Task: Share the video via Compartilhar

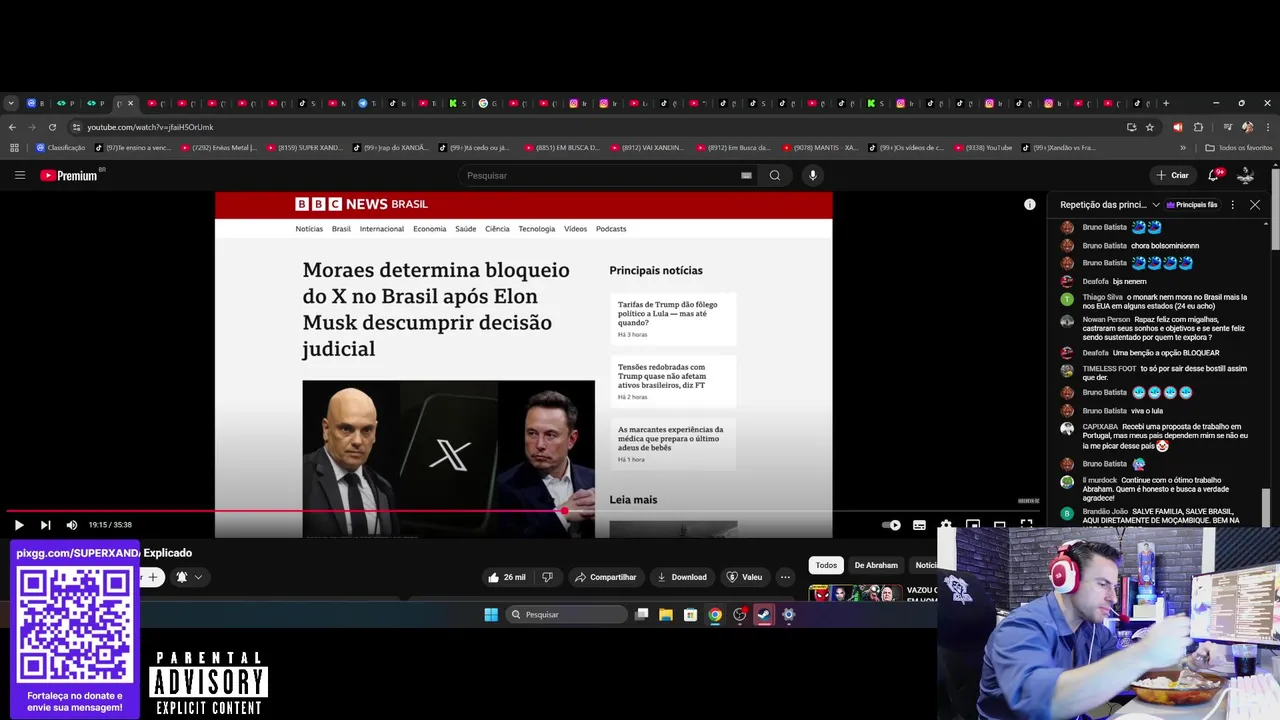Action: point(606,577)
